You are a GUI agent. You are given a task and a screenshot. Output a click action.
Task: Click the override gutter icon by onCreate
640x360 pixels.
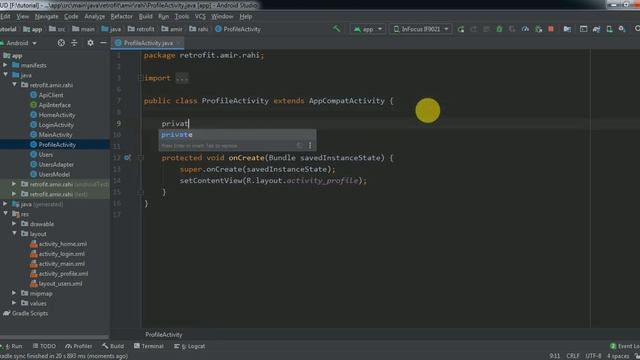click(x=127, y=158)
